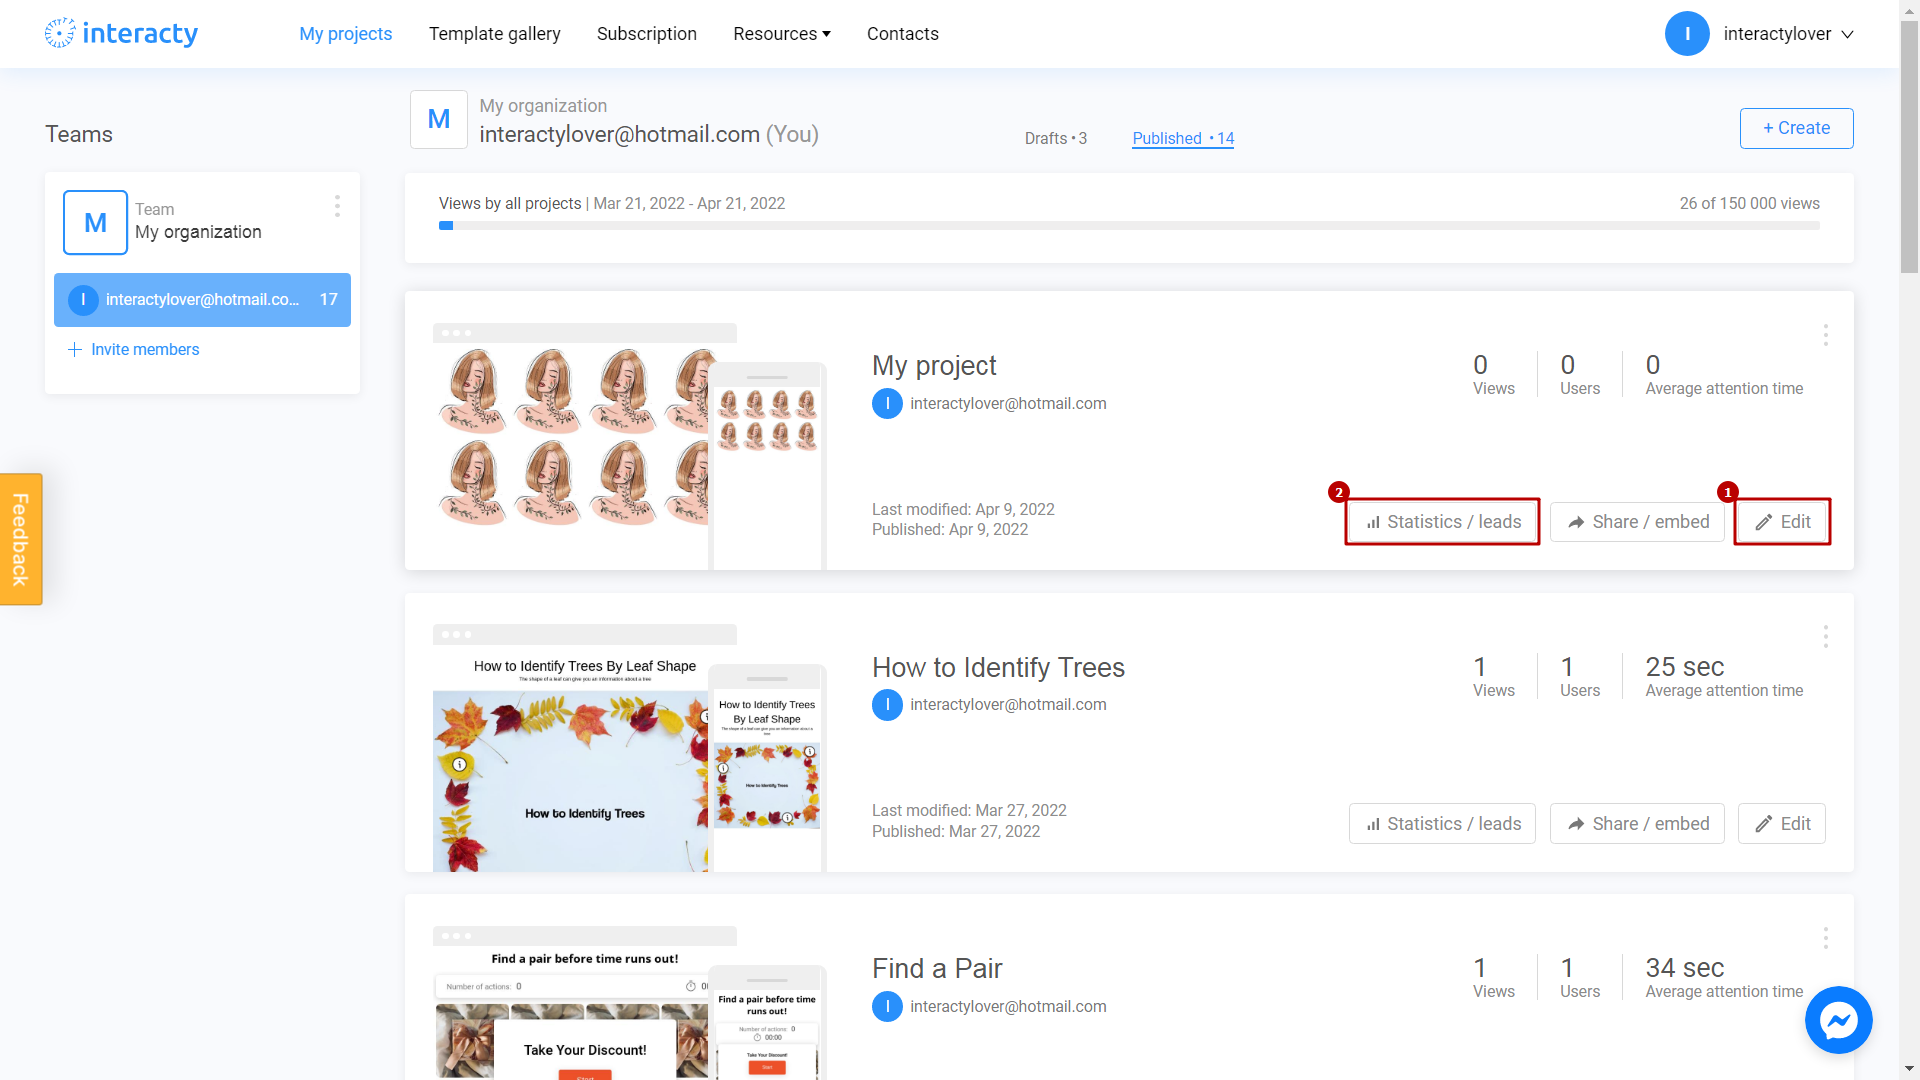1920x1080 pixels.
Task: Click My project title
Action: point(934,366)
